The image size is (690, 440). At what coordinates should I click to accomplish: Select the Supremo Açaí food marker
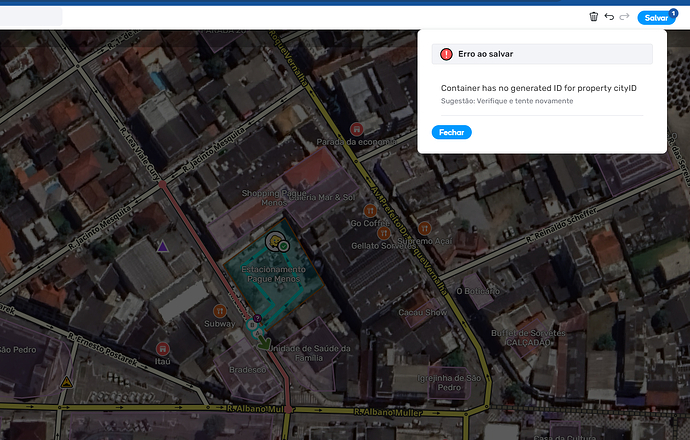pyautogui.click(x=424, y=227)
